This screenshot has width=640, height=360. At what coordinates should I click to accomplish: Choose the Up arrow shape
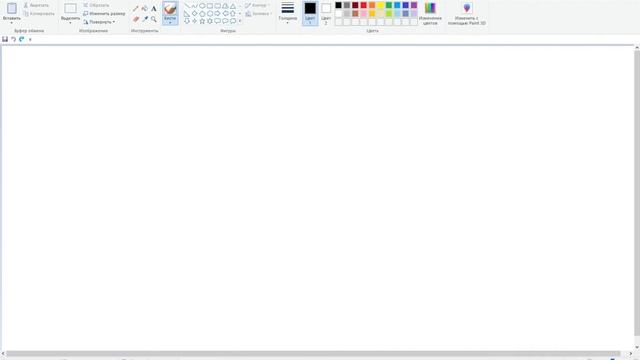tap(233, 13)
